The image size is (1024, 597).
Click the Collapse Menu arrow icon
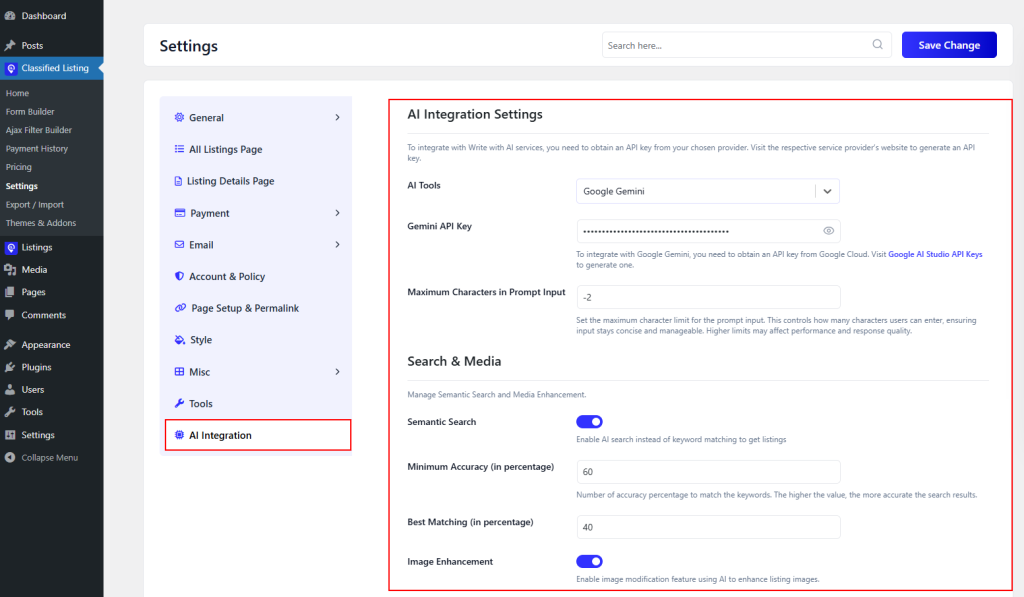[10, 457]
